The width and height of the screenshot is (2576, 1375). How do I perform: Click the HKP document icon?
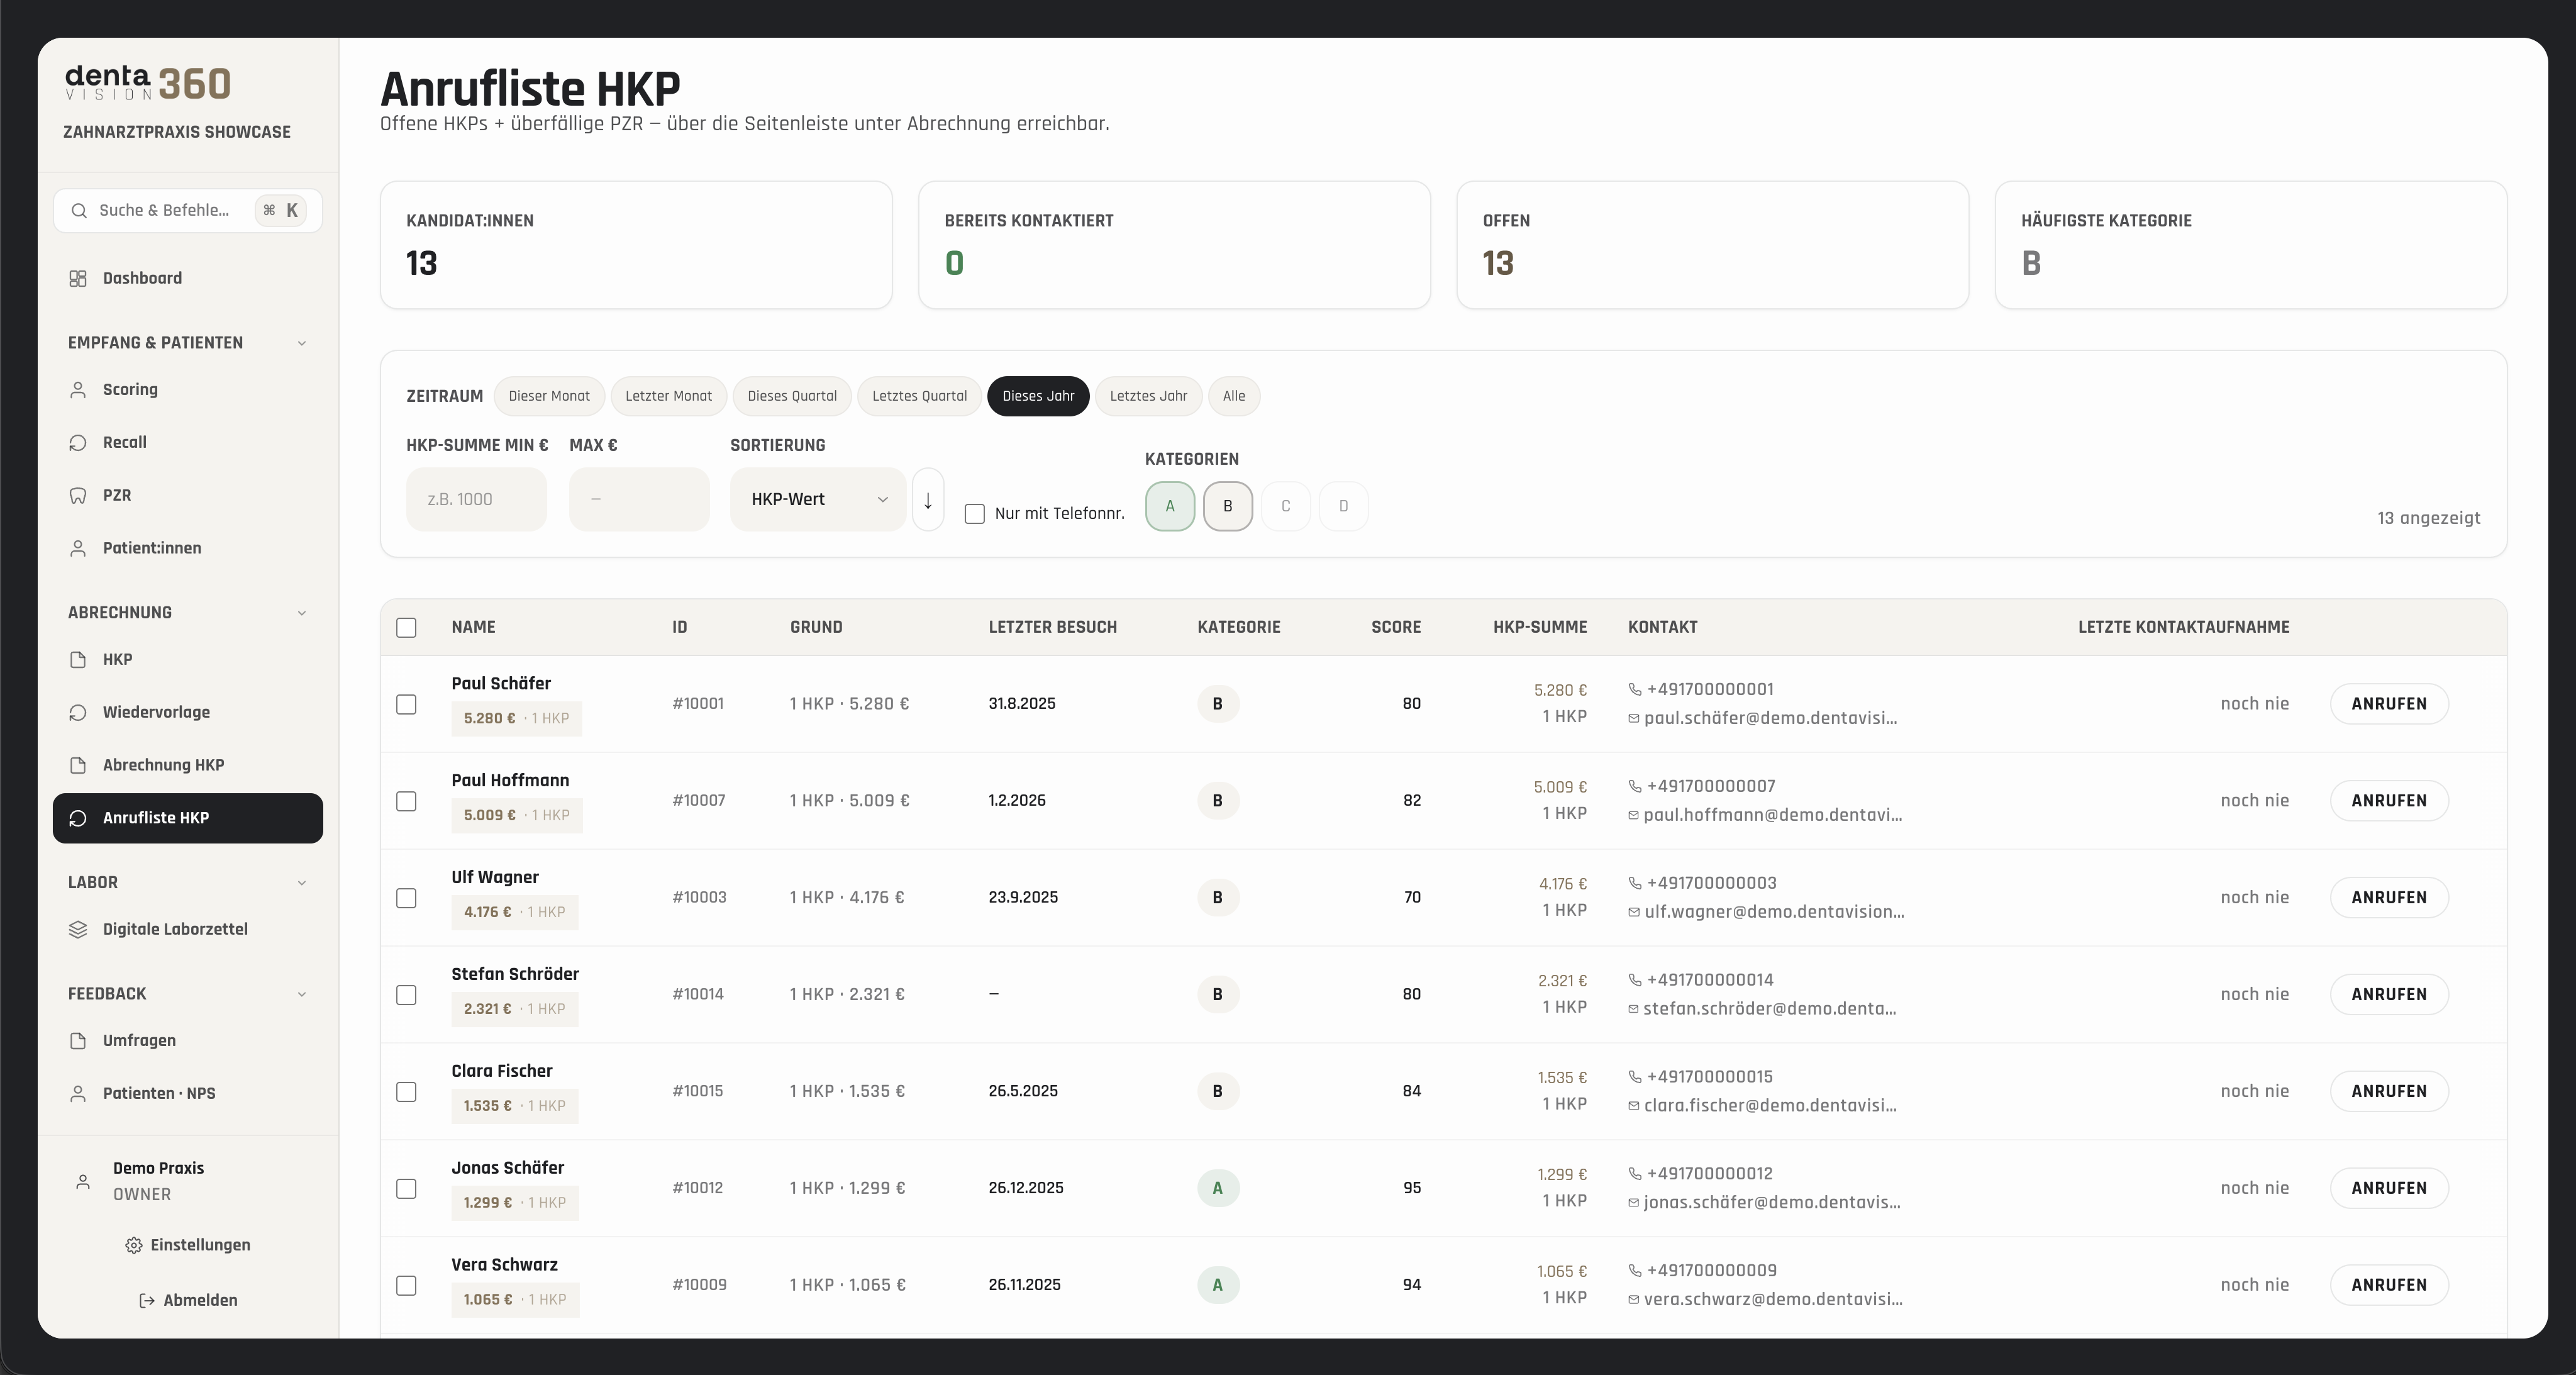(x=78, y=660)
